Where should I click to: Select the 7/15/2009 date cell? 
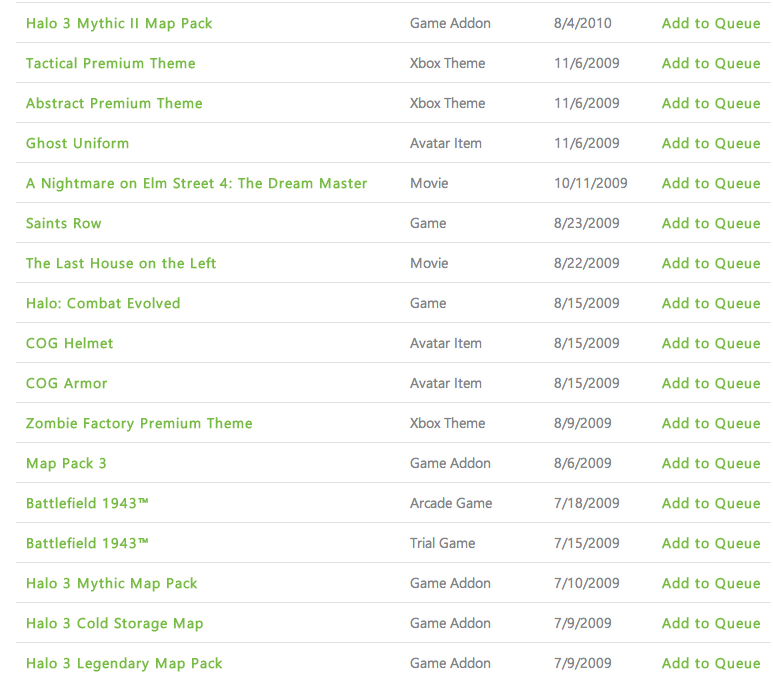coord(586,543)
